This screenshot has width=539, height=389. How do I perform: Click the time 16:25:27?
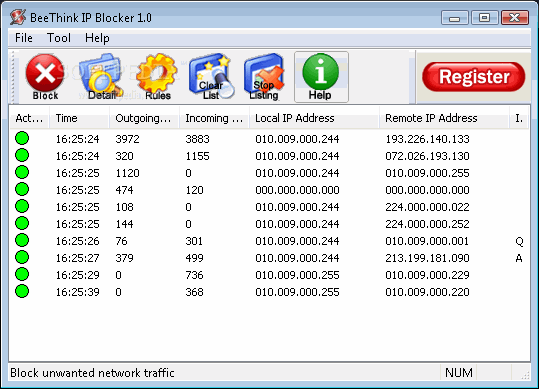click(78, 258)
